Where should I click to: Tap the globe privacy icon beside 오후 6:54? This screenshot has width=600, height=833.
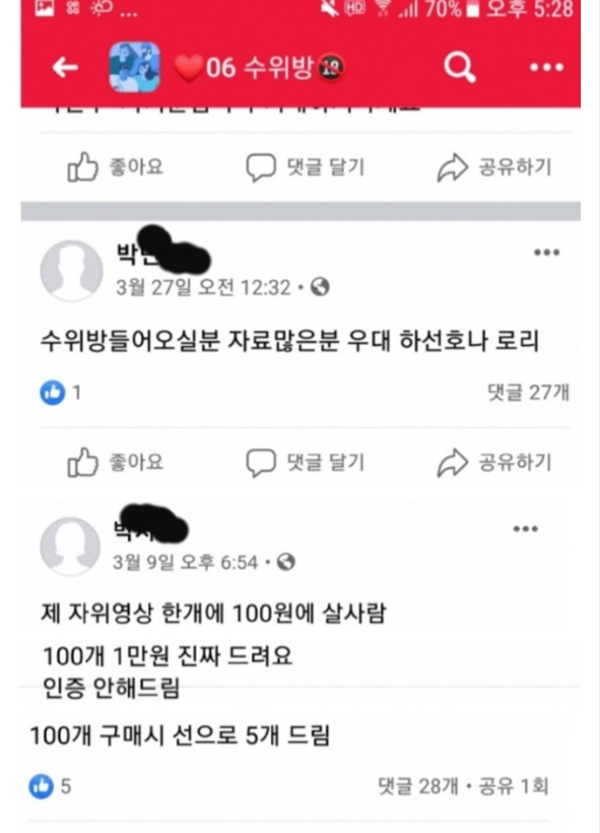tap(286, 562)
